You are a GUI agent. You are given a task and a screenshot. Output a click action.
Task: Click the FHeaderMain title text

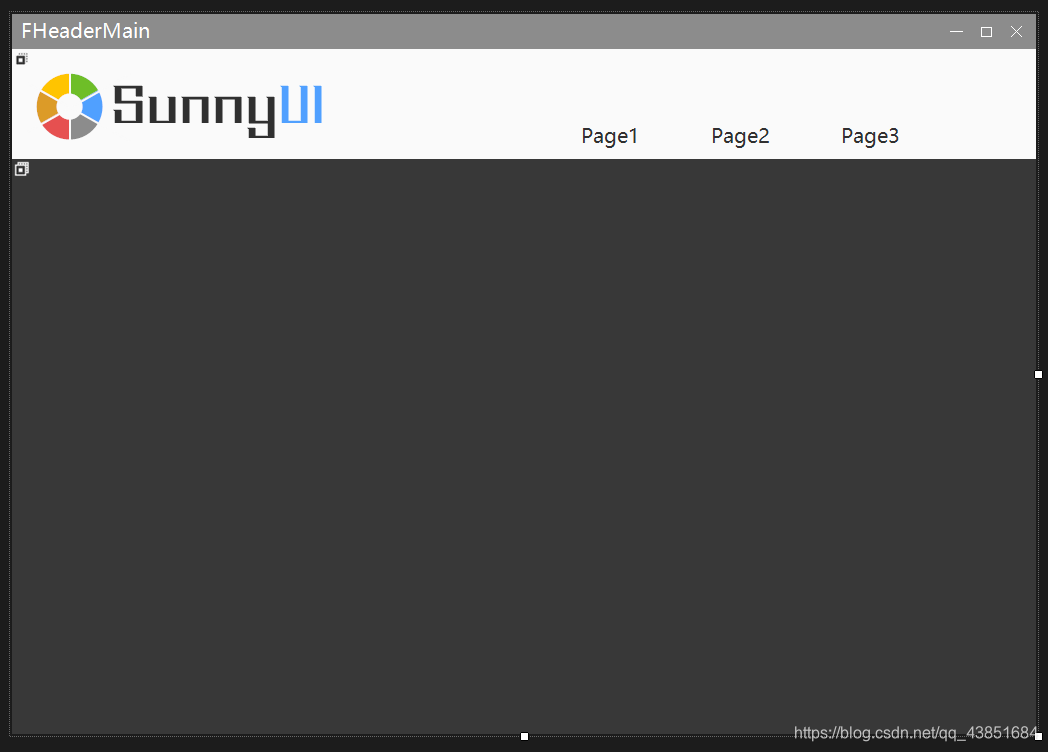click(86, 31)
